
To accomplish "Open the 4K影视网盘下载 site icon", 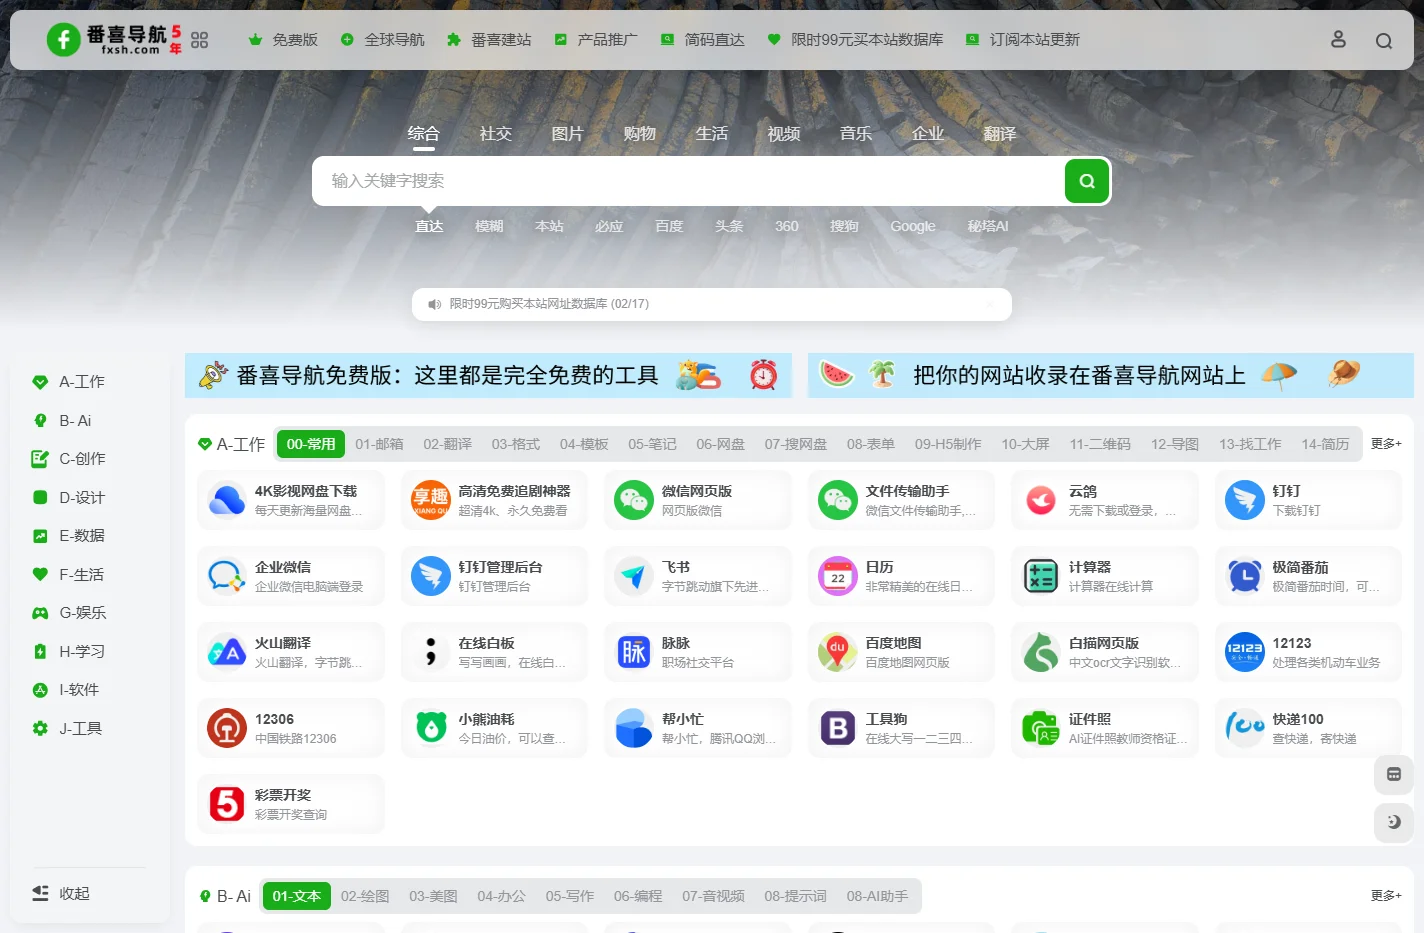I will pyautogui.click(x=227, y=500).
